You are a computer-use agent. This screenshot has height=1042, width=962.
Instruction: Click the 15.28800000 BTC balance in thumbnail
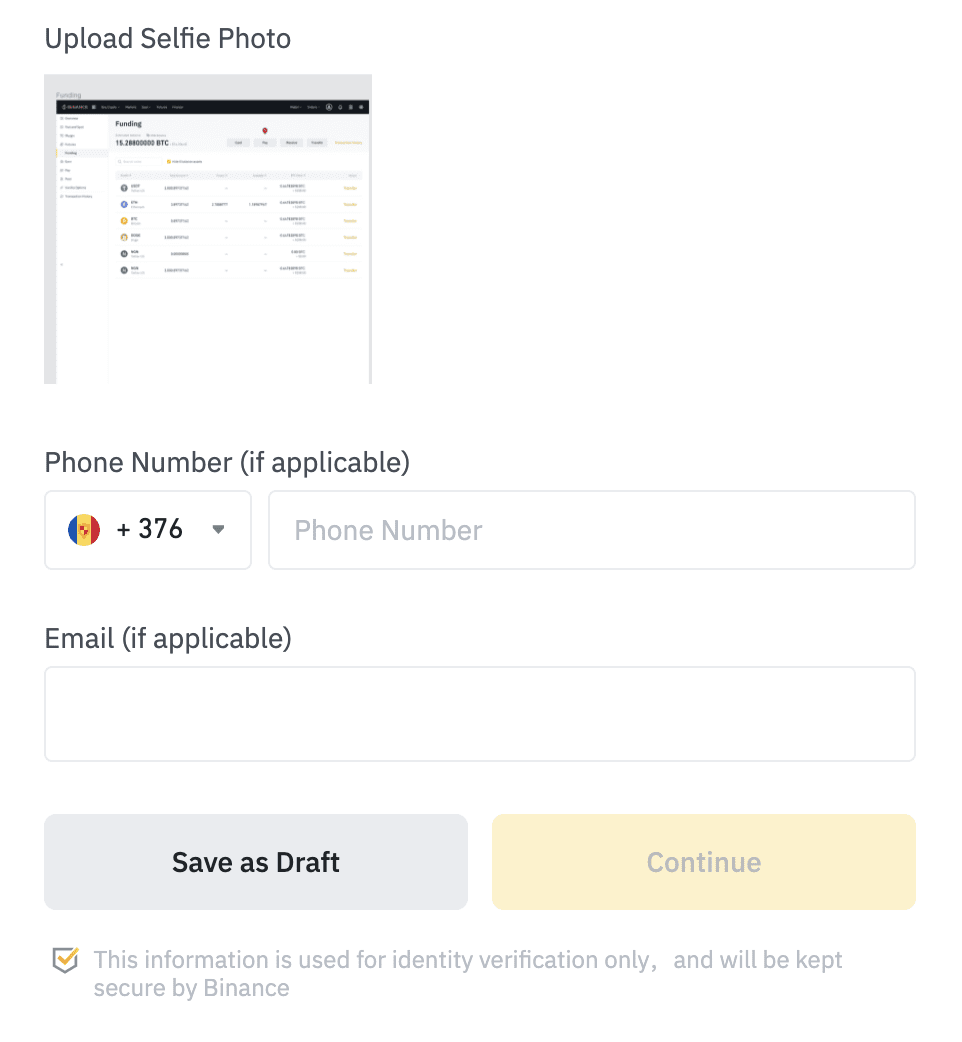(142, 143)
